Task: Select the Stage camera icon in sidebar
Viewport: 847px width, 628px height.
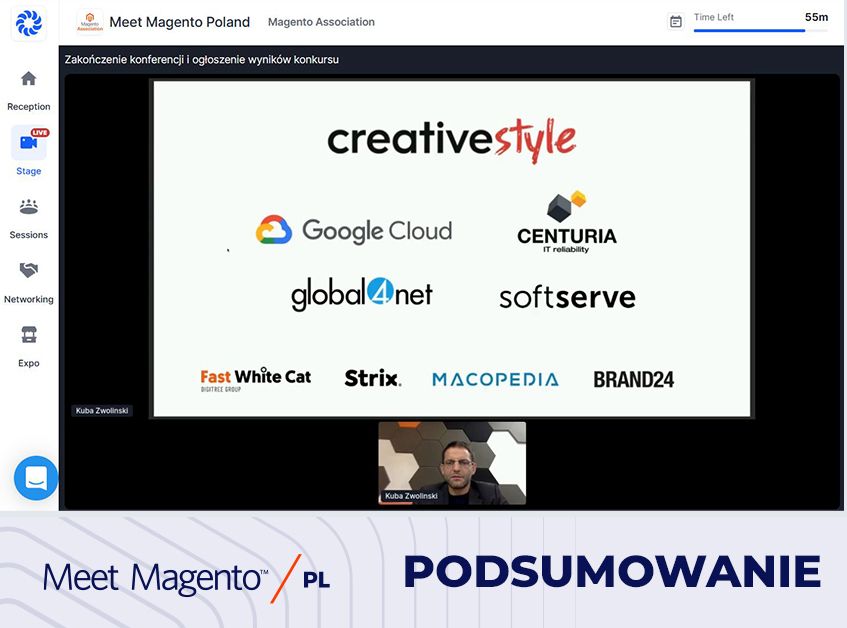Action: pyautogui.click(x=28, y=143)
